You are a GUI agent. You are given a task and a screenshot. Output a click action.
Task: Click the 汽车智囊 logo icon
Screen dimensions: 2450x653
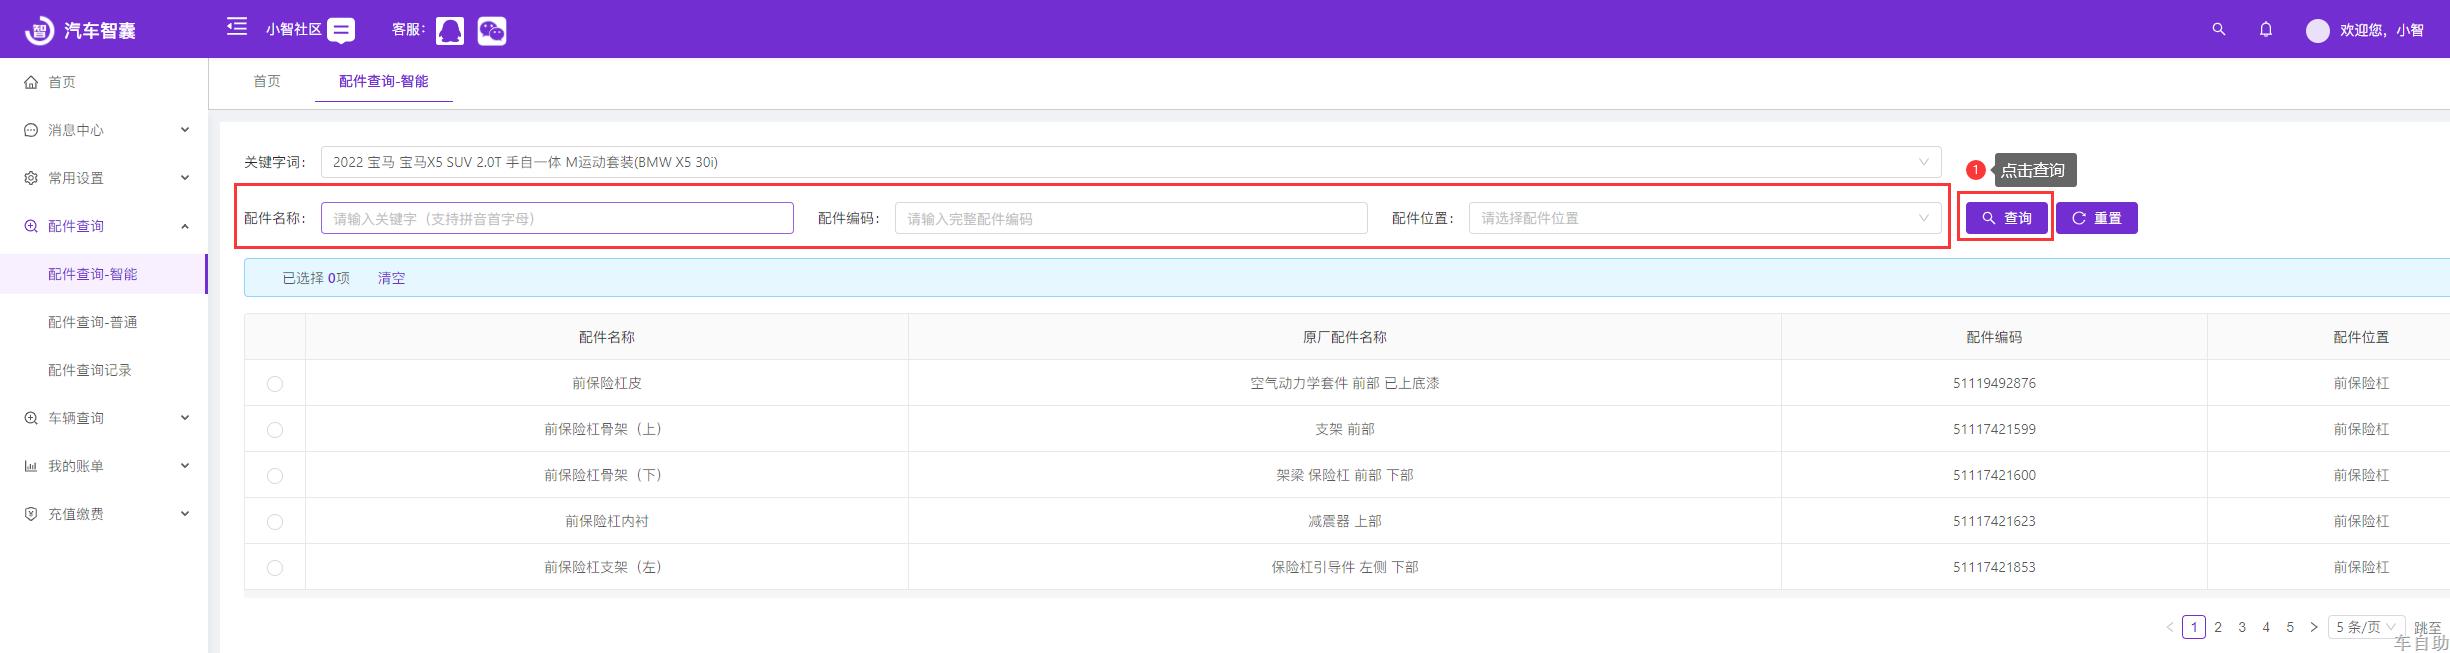coord(38,30)
